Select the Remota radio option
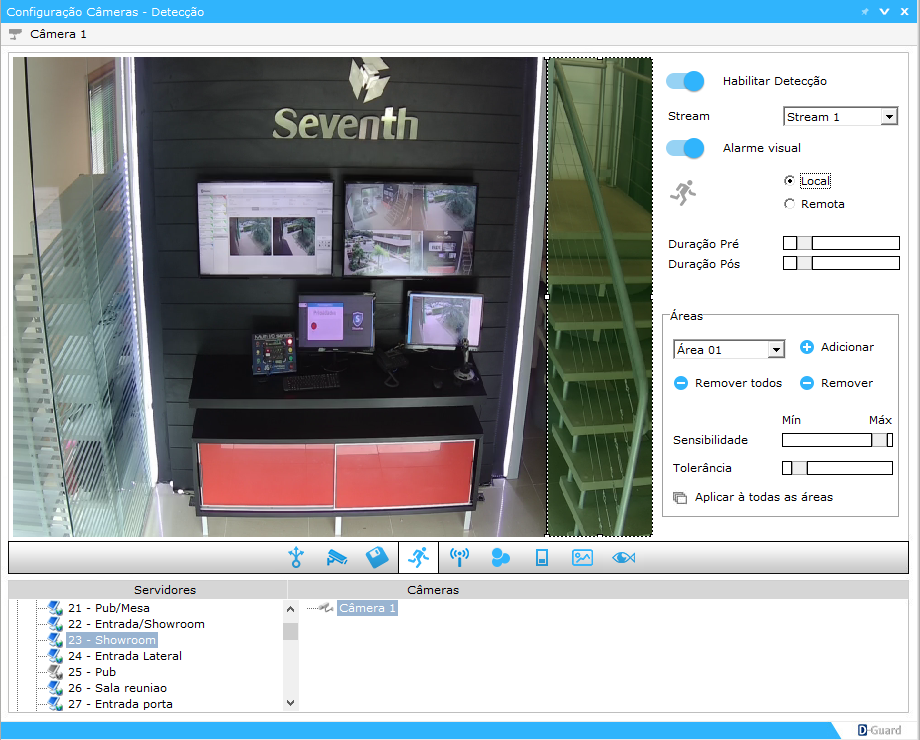This screenshot has height=740, width=920. click(x=790, y=204)
